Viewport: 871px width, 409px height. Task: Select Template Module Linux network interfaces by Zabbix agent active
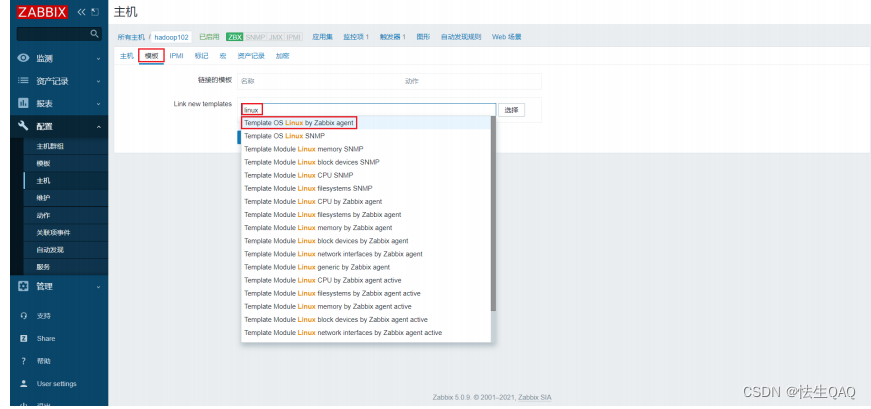tap(366, 332)
